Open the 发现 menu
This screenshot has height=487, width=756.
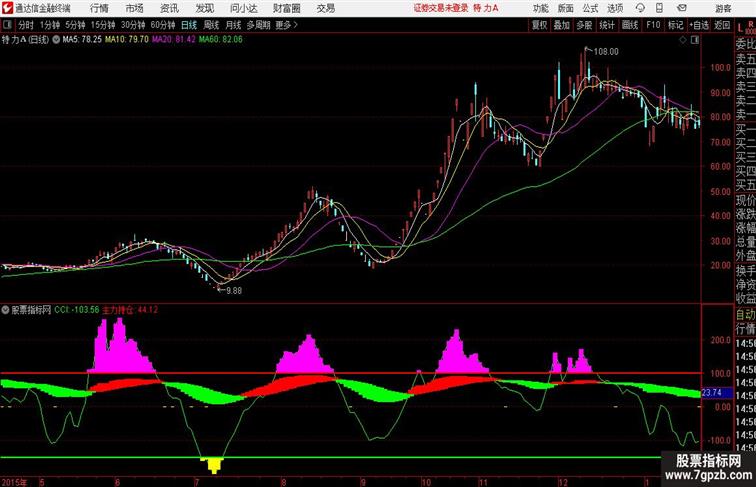(204, 8)
